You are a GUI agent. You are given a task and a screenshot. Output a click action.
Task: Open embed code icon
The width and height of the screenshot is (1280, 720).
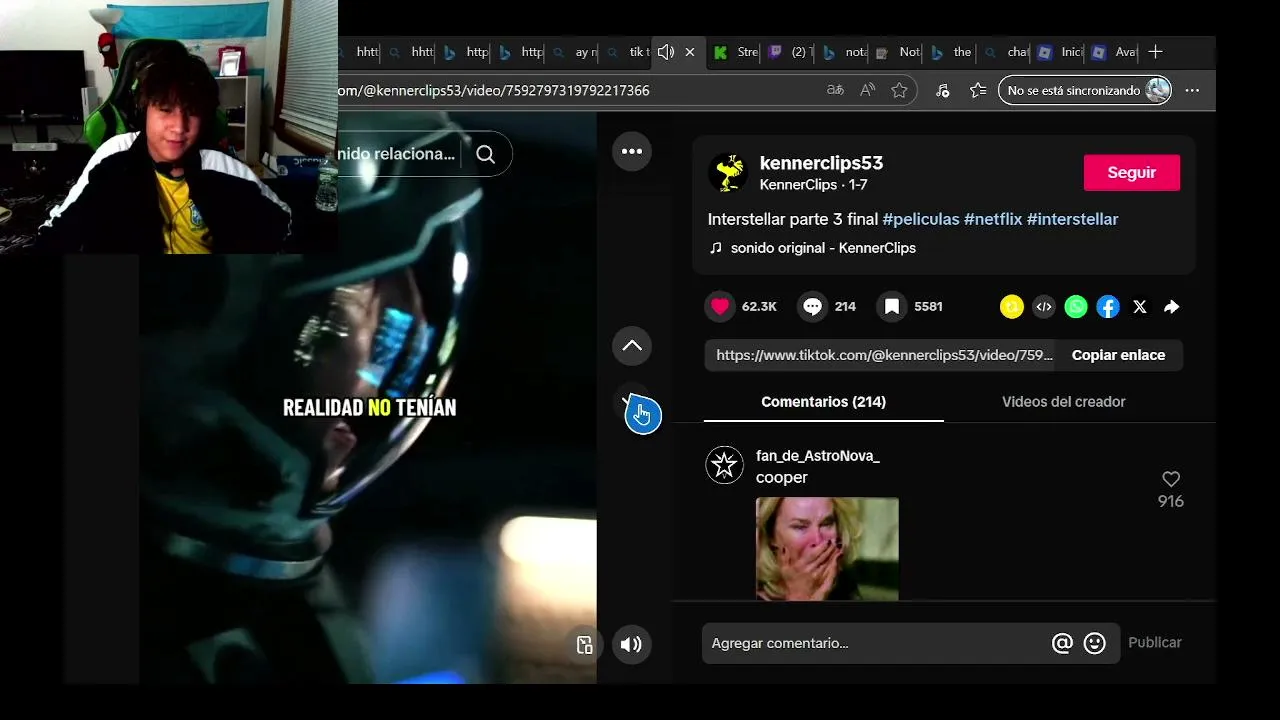[1044, 307]
